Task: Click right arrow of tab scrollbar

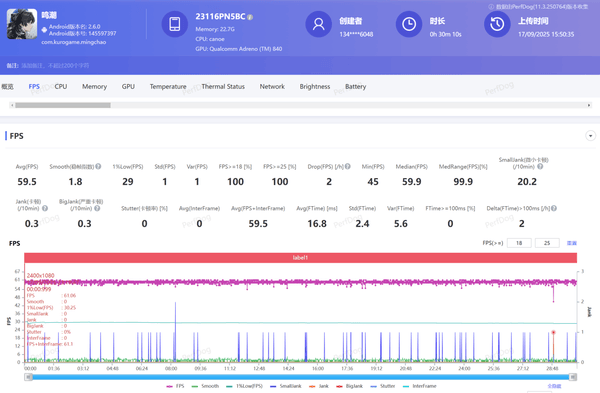Action: coord(589,105)
